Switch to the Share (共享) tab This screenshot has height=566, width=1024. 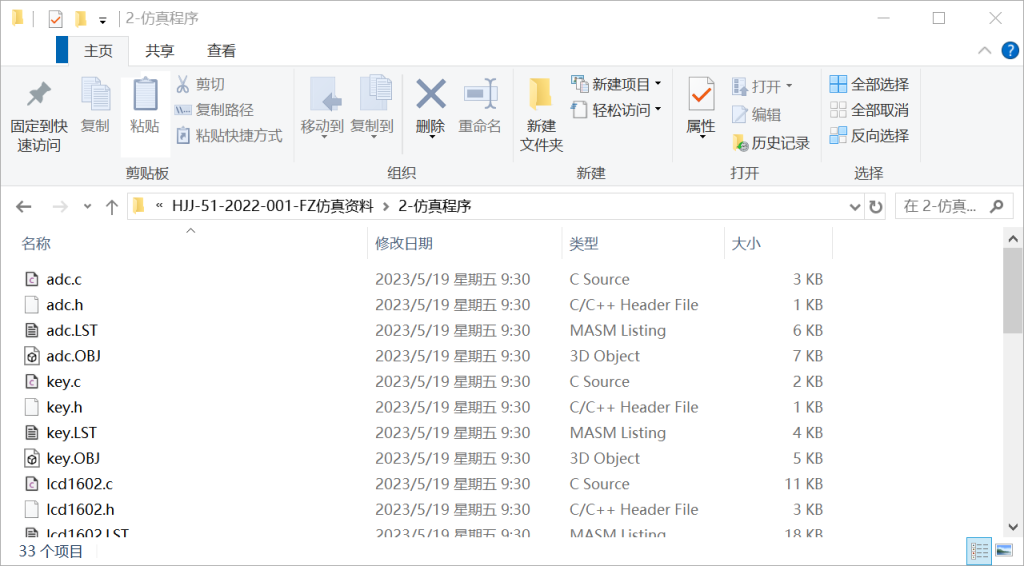click(160, 51)
